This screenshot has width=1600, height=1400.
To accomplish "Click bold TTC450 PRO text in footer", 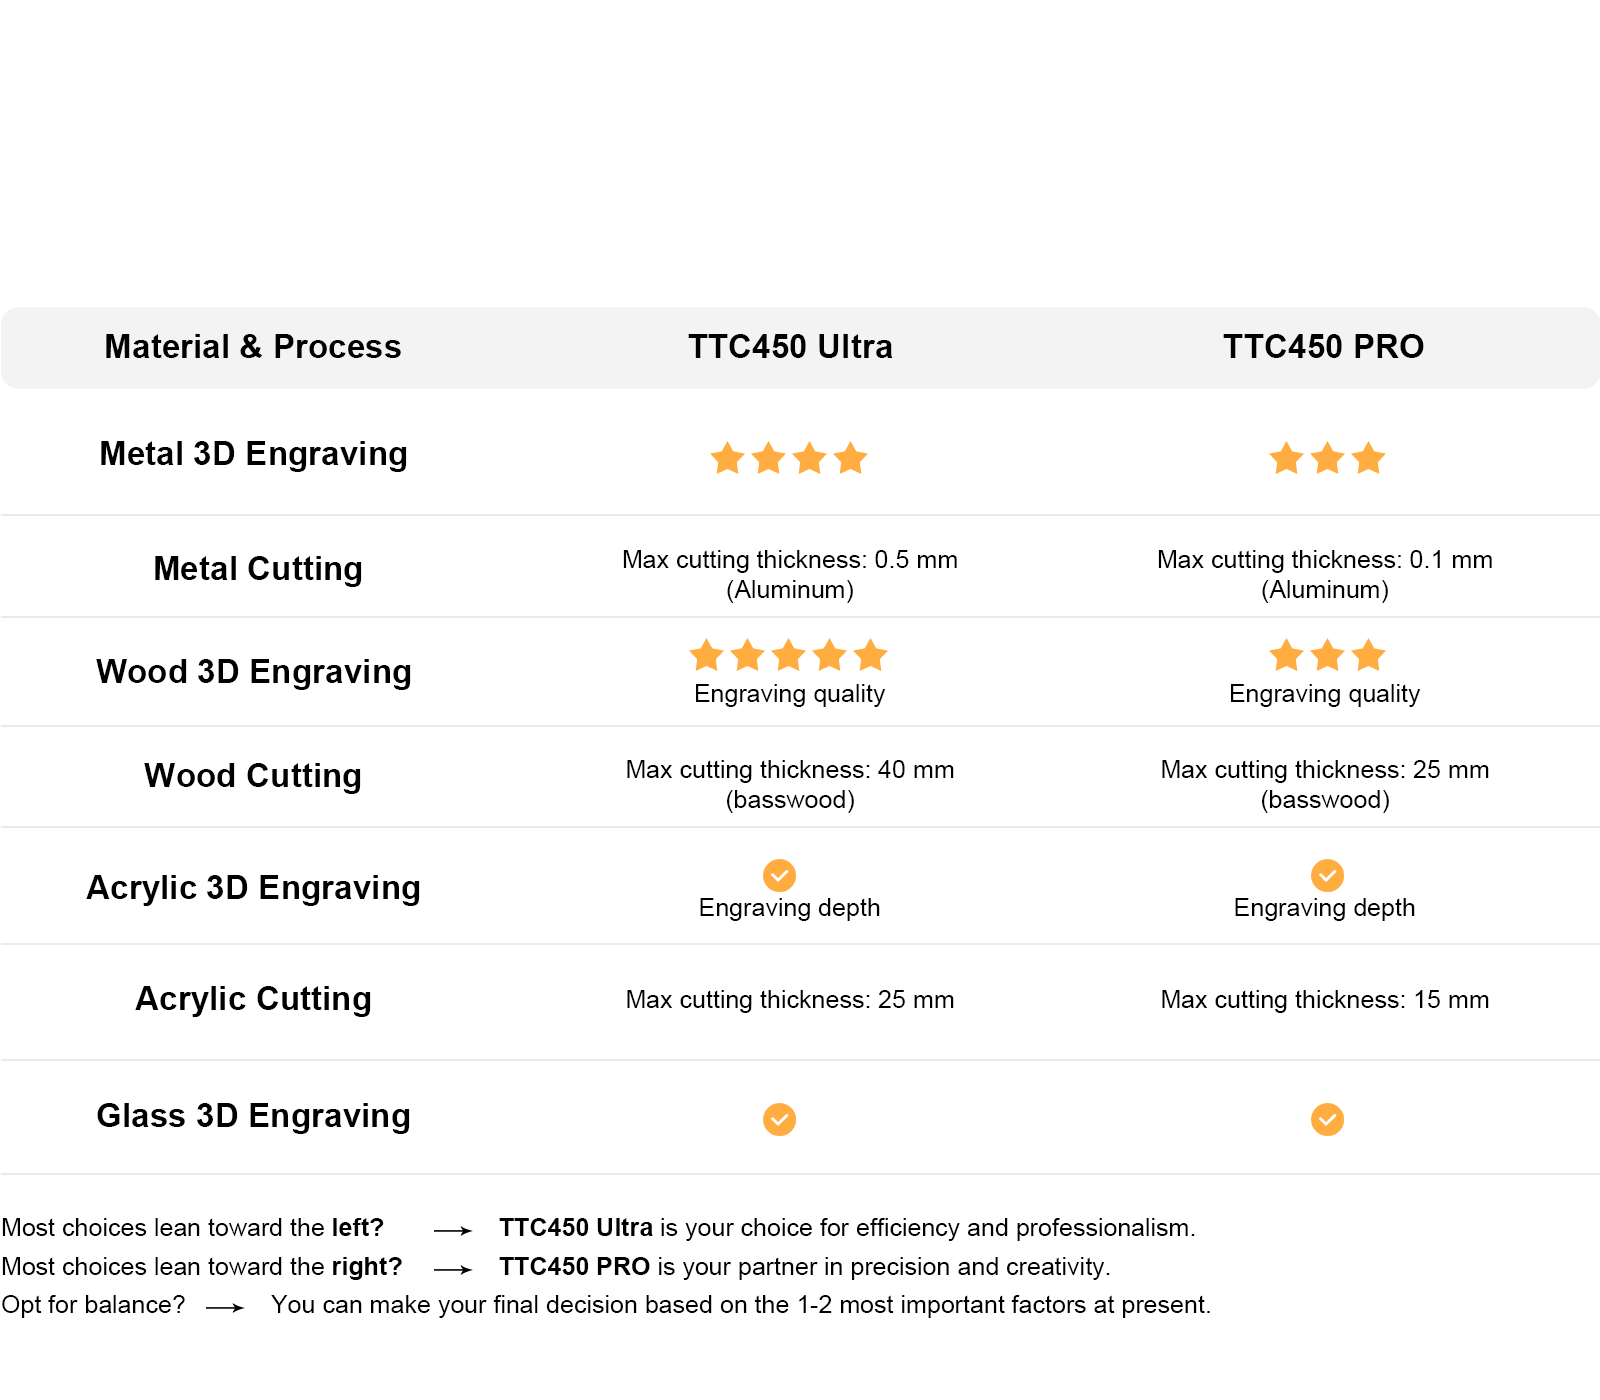I will click(575, 1267).
